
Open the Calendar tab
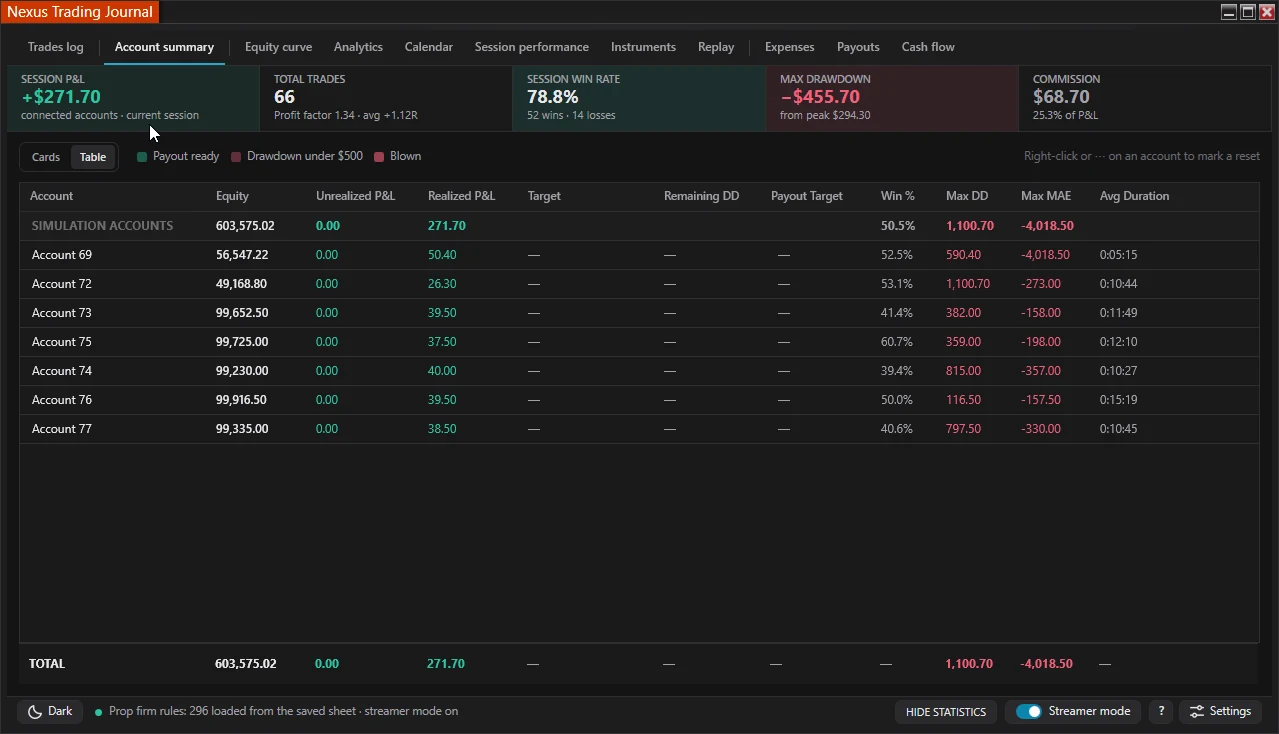429,47
